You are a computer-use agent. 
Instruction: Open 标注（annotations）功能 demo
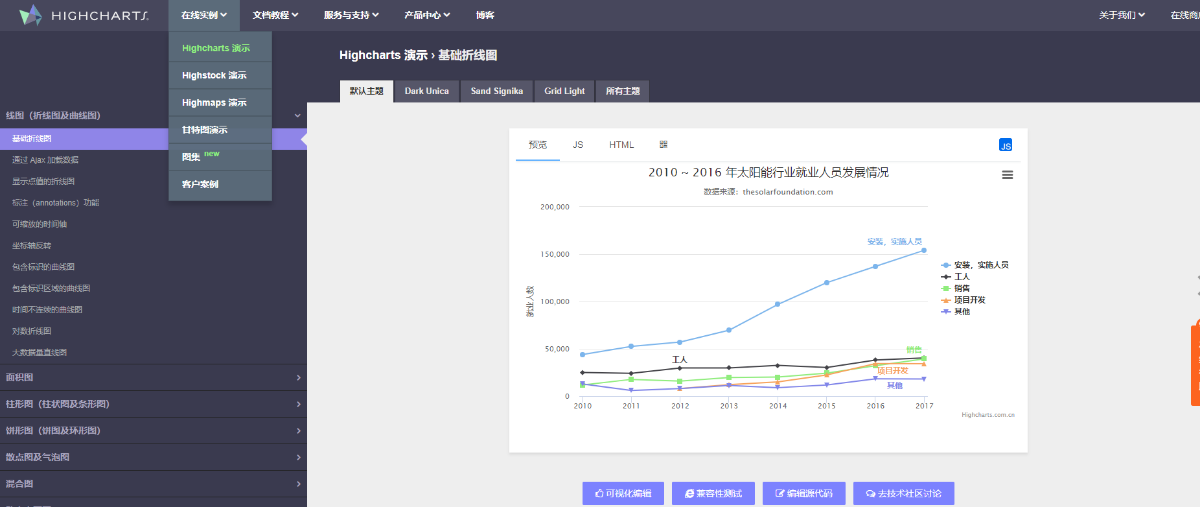click(x=55, y=203)
